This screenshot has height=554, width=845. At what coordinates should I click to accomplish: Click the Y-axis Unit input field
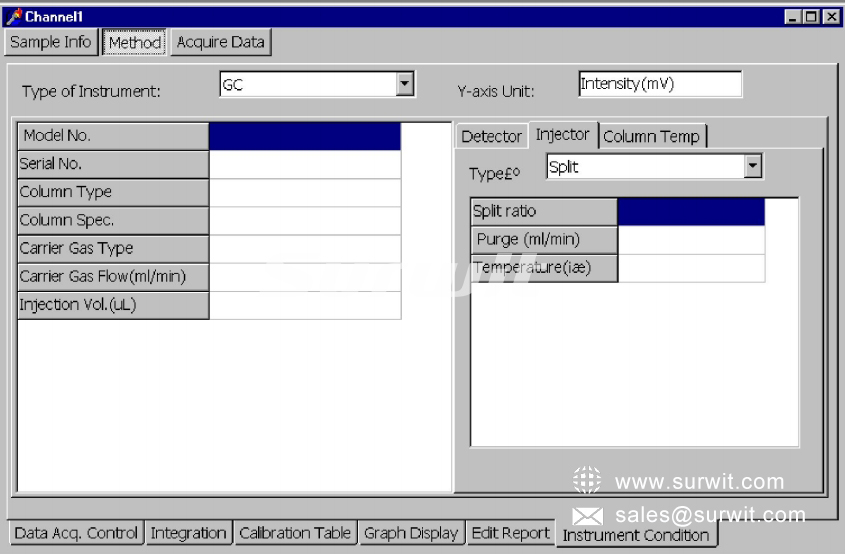click(x=659, y=85)
